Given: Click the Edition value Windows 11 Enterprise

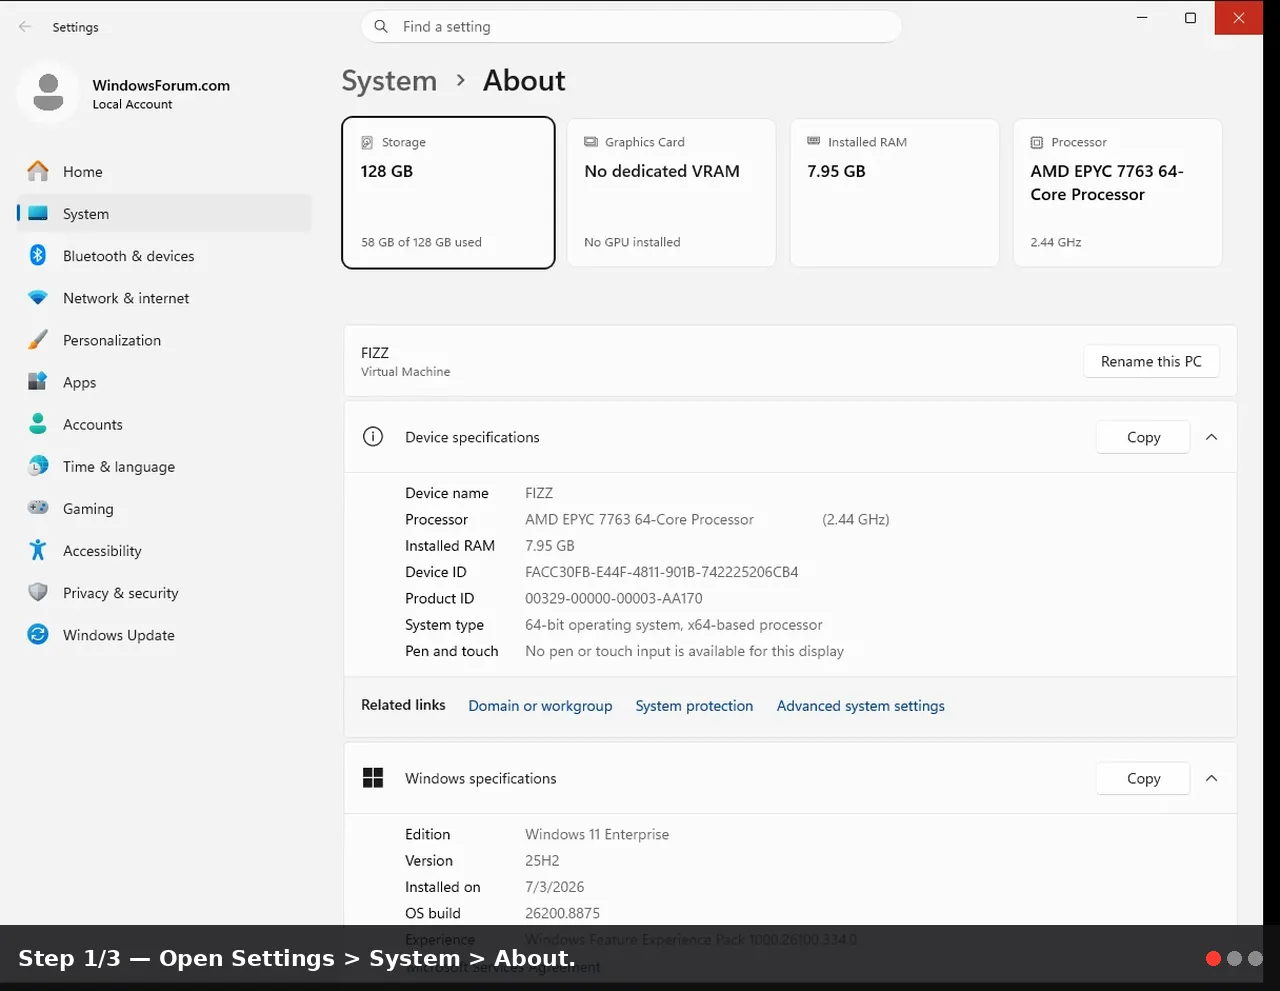Looking at the screenshot, I should pos(597,834).
